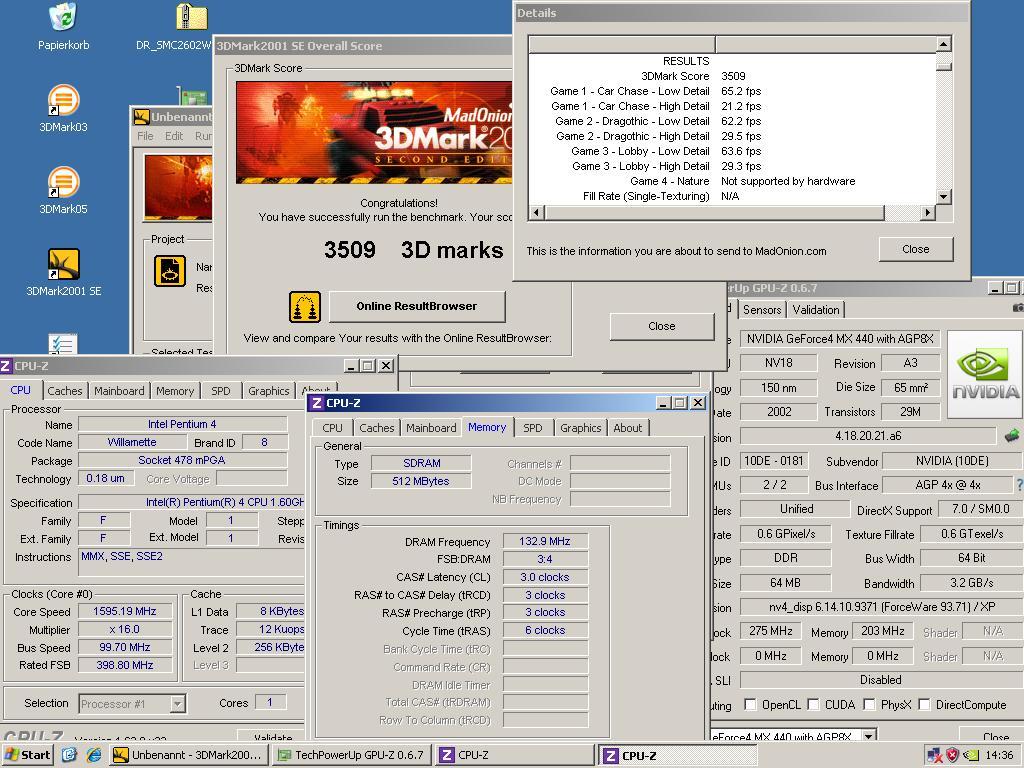Screen dimensions: 1024x768
Task: Toggle the PhysX checkbox
Action: [869, 704]
